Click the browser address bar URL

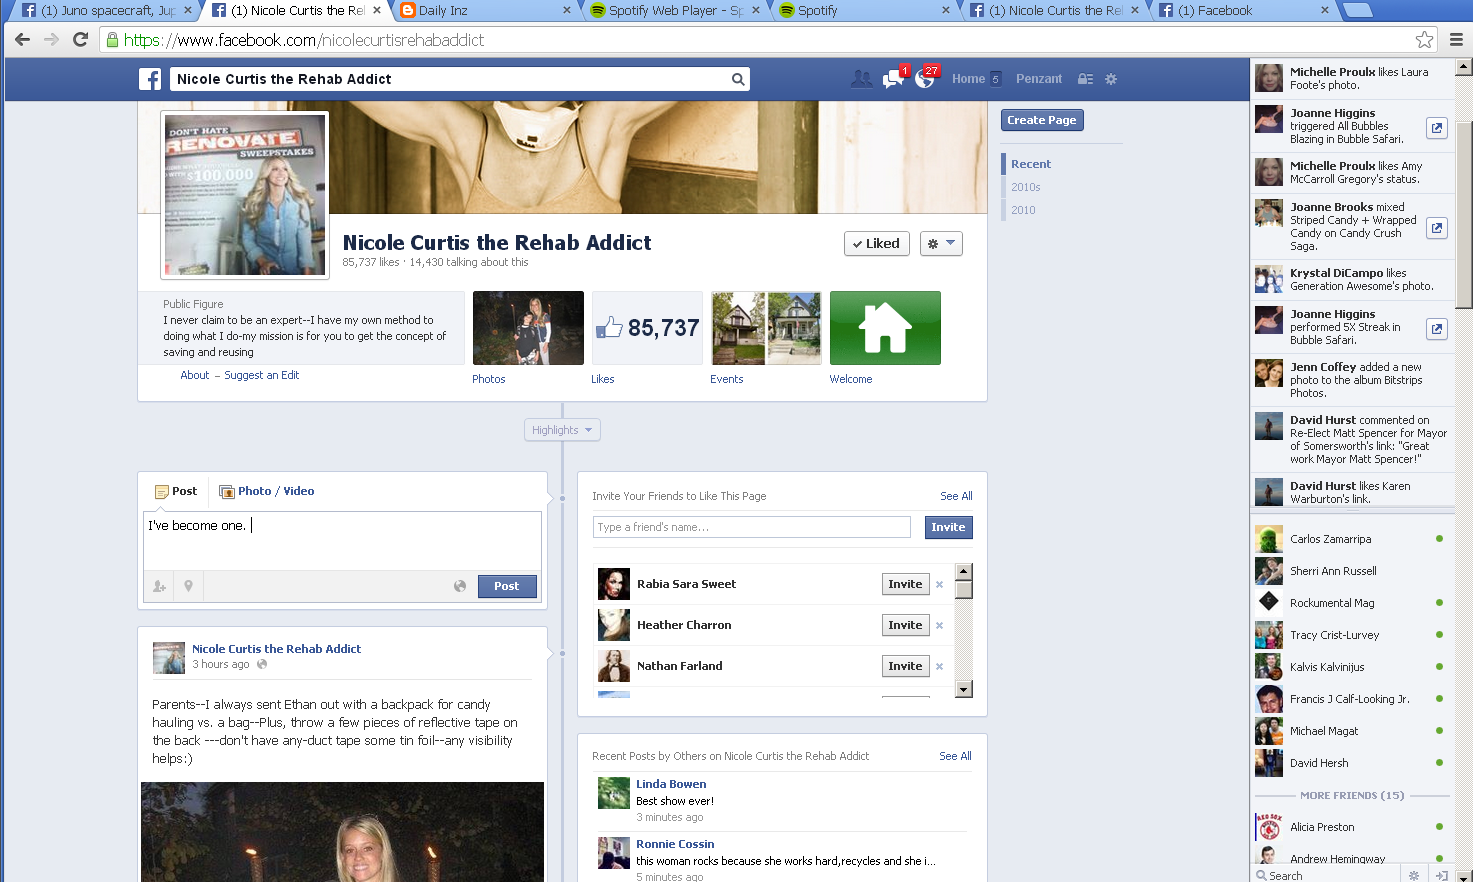tap(303, 40)
